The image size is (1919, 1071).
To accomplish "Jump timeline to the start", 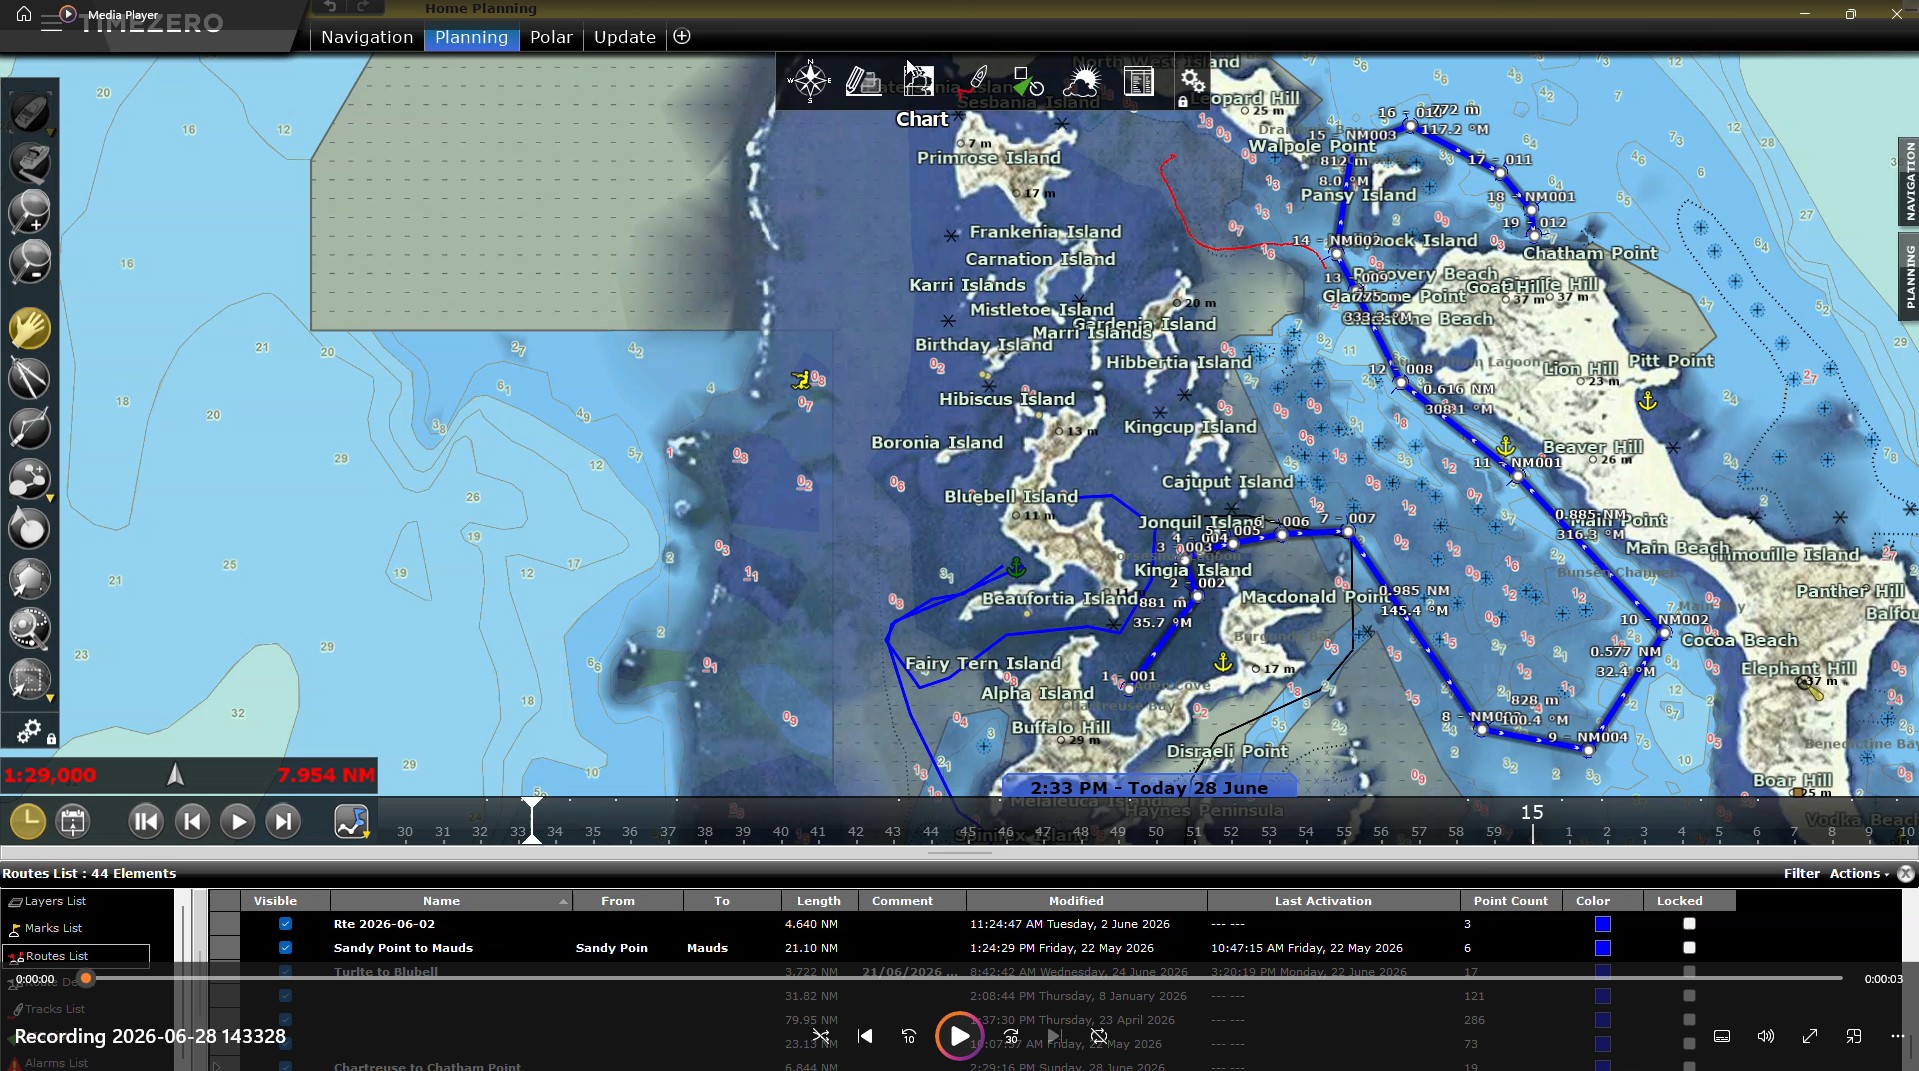I will coord(146,822).
